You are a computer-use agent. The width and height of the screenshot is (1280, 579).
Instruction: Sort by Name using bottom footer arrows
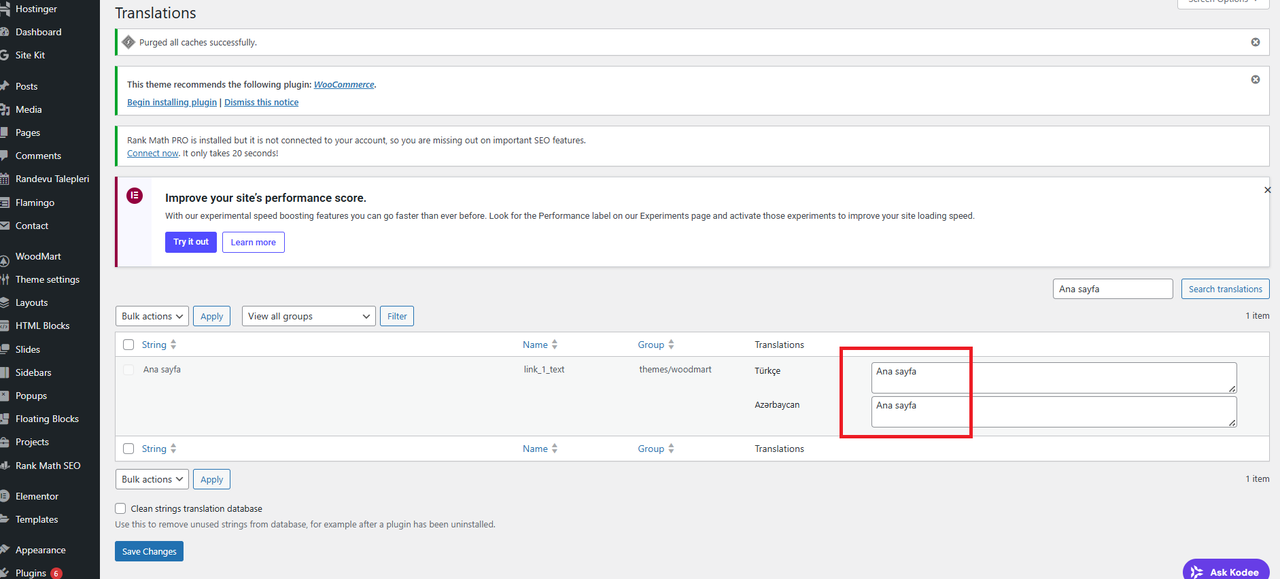coord(555,449)
